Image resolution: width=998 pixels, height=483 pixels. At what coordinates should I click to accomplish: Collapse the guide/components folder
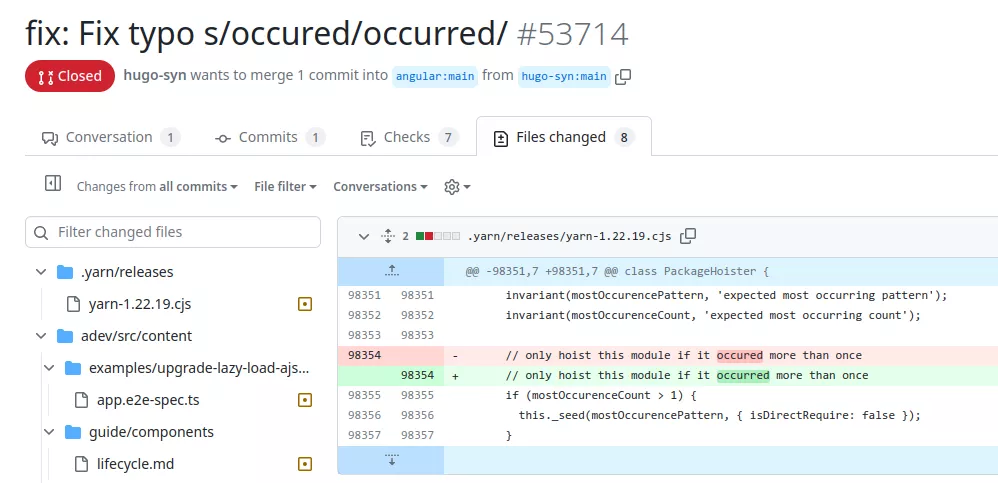[x=49, y=432]
